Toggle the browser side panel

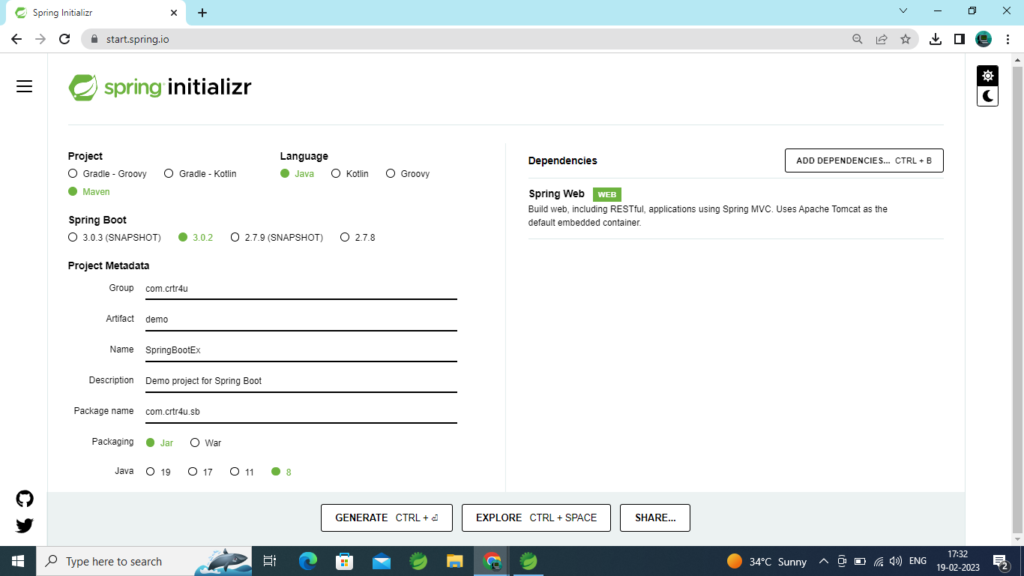959,39
